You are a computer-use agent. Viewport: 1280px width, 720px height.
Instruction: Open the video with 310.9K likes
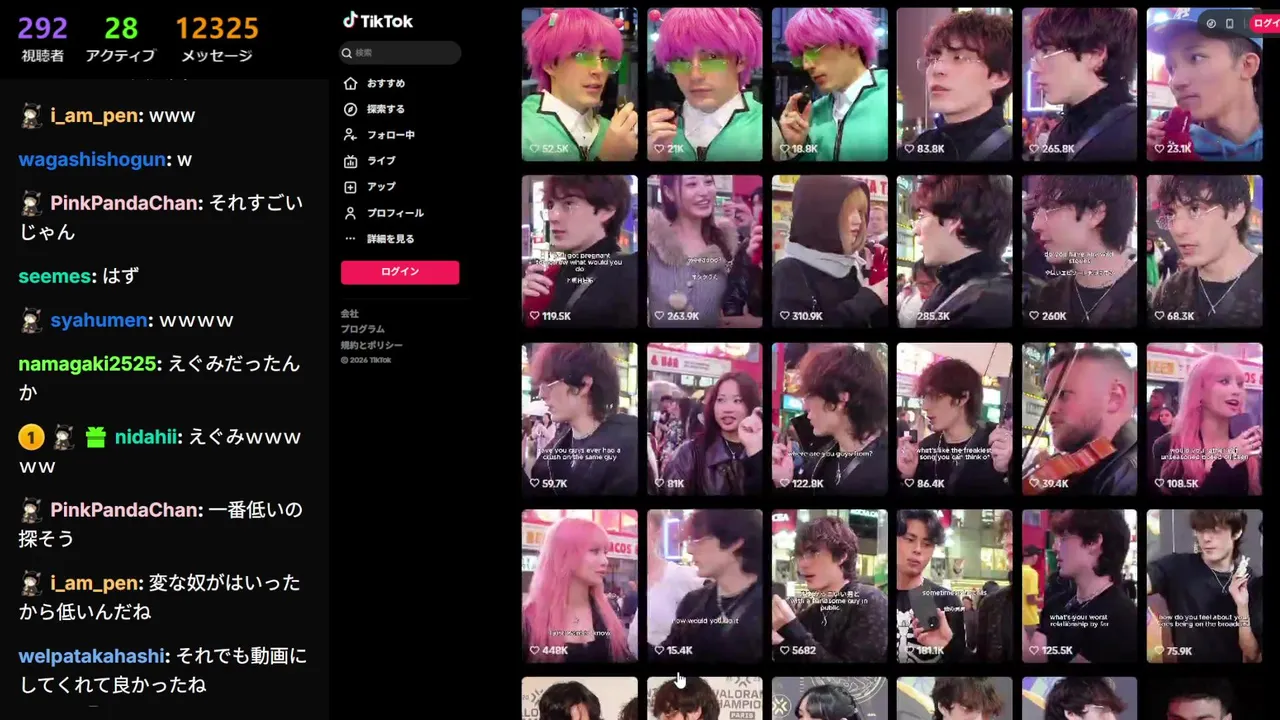pos(829,251)
